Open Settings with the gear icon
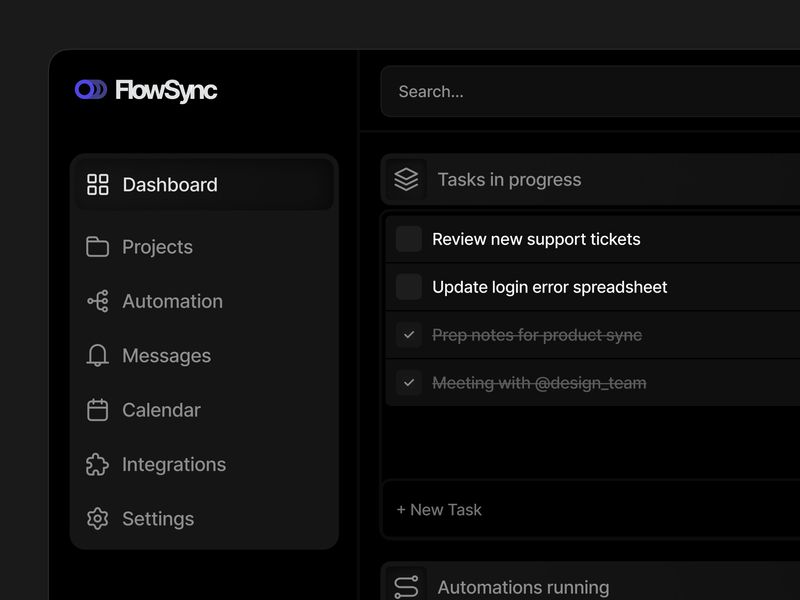800x600 pixels. (97, 519)
